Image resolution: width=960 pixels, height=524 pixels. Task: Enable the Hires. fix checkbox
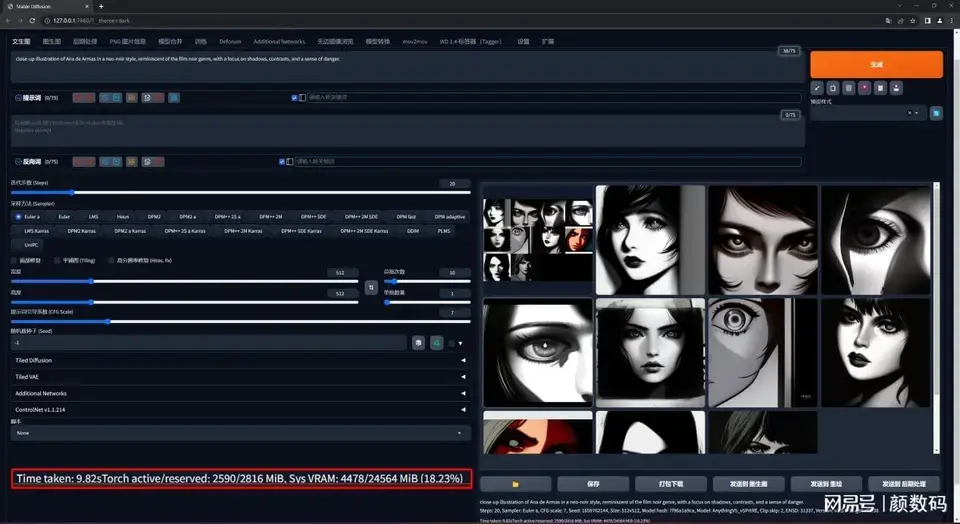[x=110, y=260]
